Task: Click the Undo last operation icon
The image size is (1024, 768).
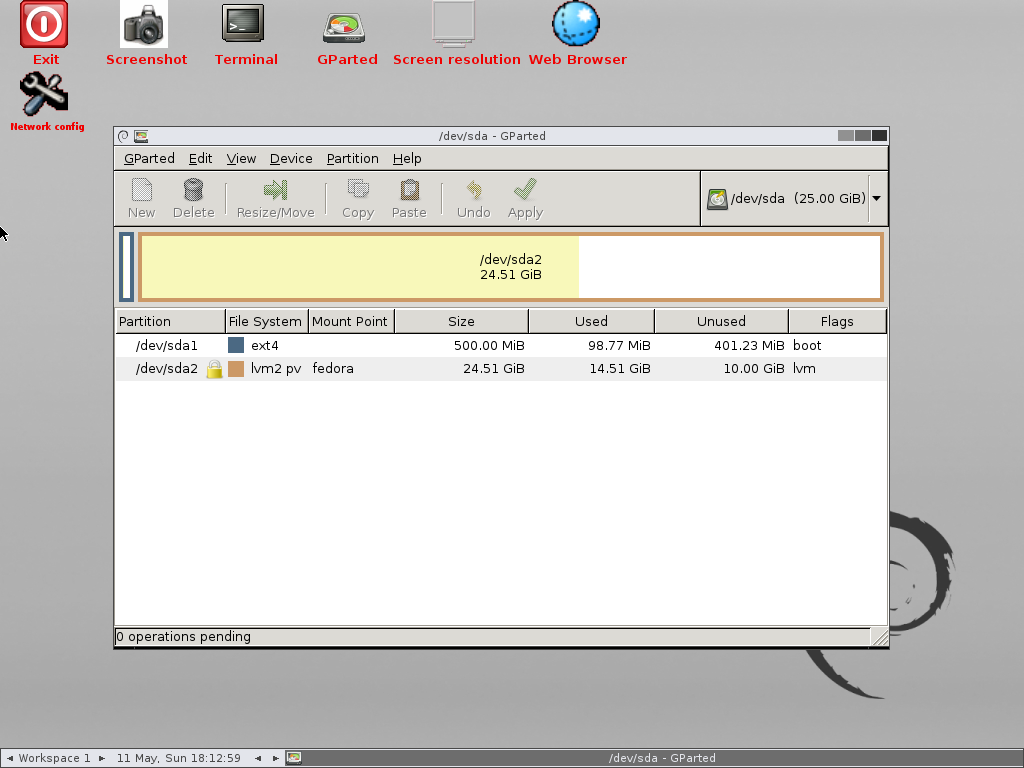Action: [x=473, y=190]
